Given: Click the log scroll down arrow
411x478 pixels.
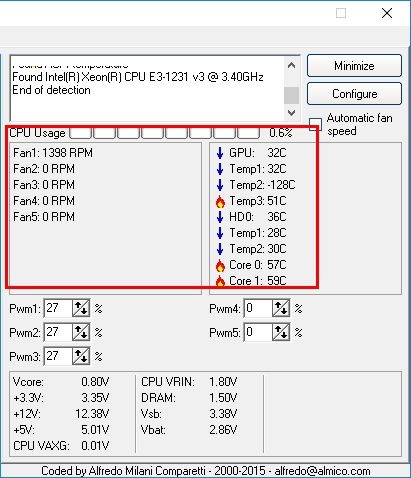Looking at the screenshot, I should click(291, 113).
